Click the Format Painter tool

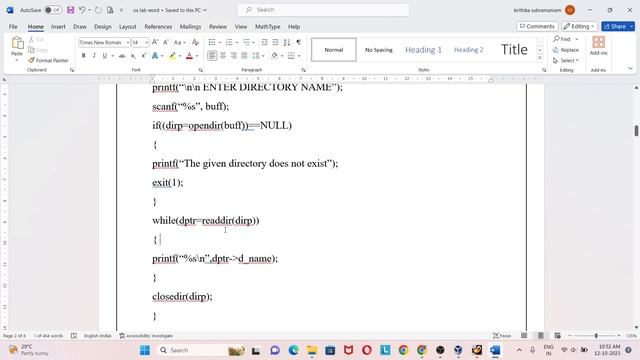coord(48,60)
